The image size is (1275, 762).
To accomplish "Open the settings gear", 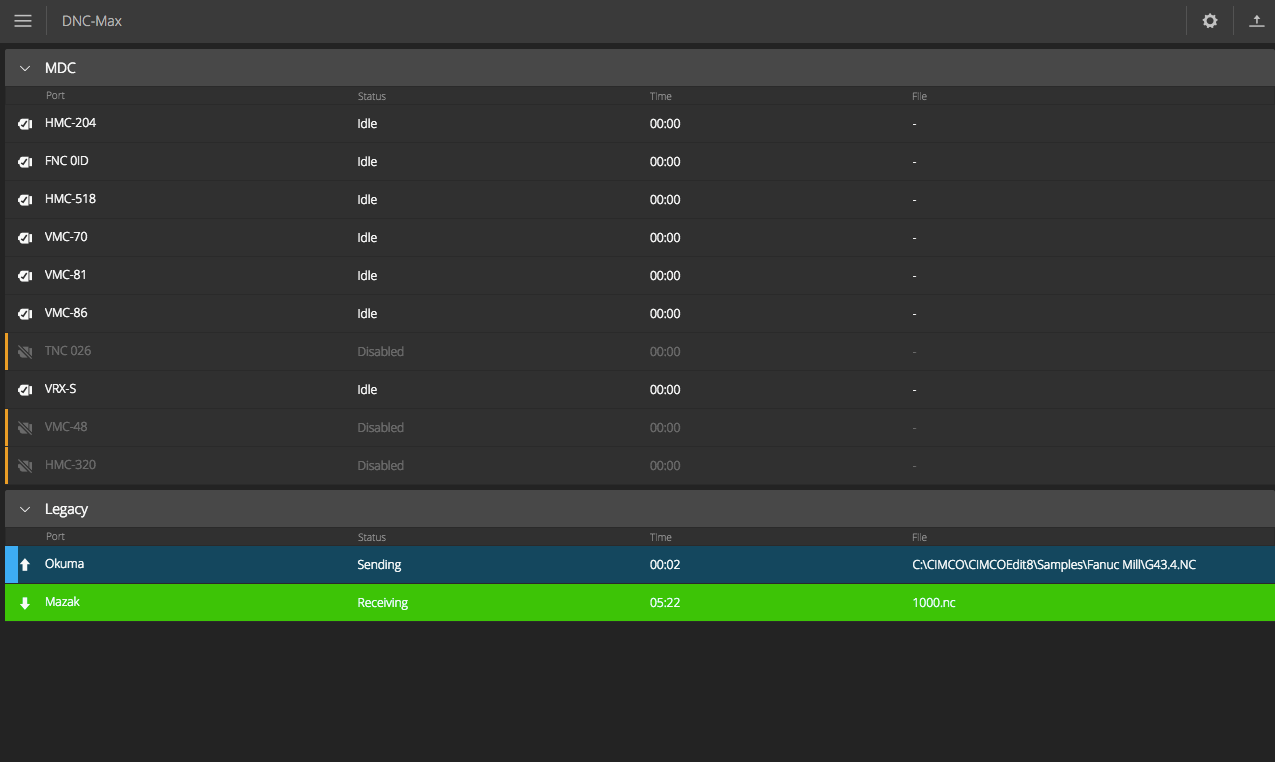I will [1210, 21].
